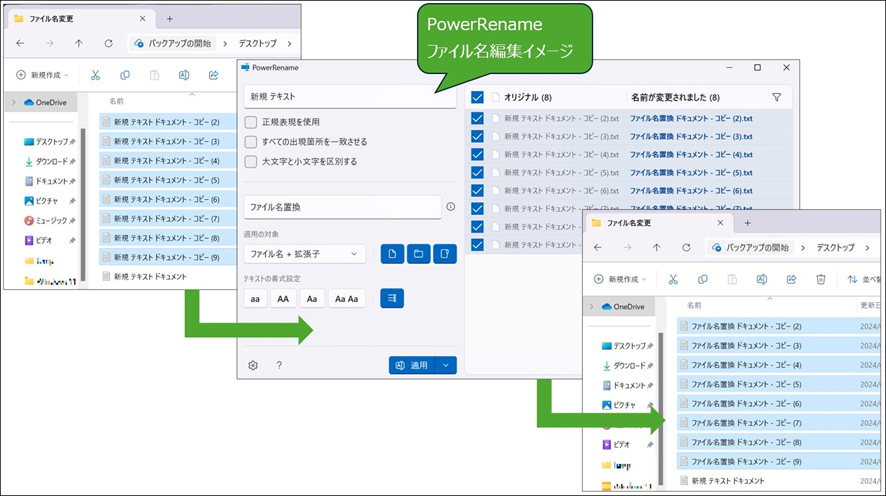886x496 pixels.
Task: Click Share icon in left Explorer toolbar
Action: [x=214, y=75]
